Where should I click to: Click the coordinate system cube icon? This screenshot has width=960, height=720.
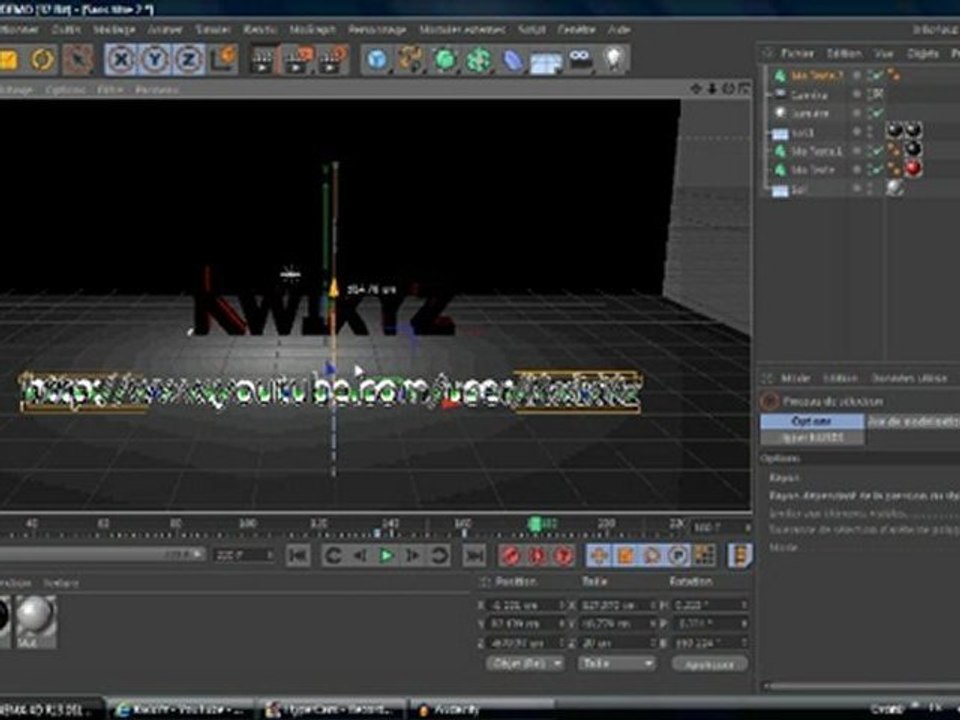coord(223,59)
